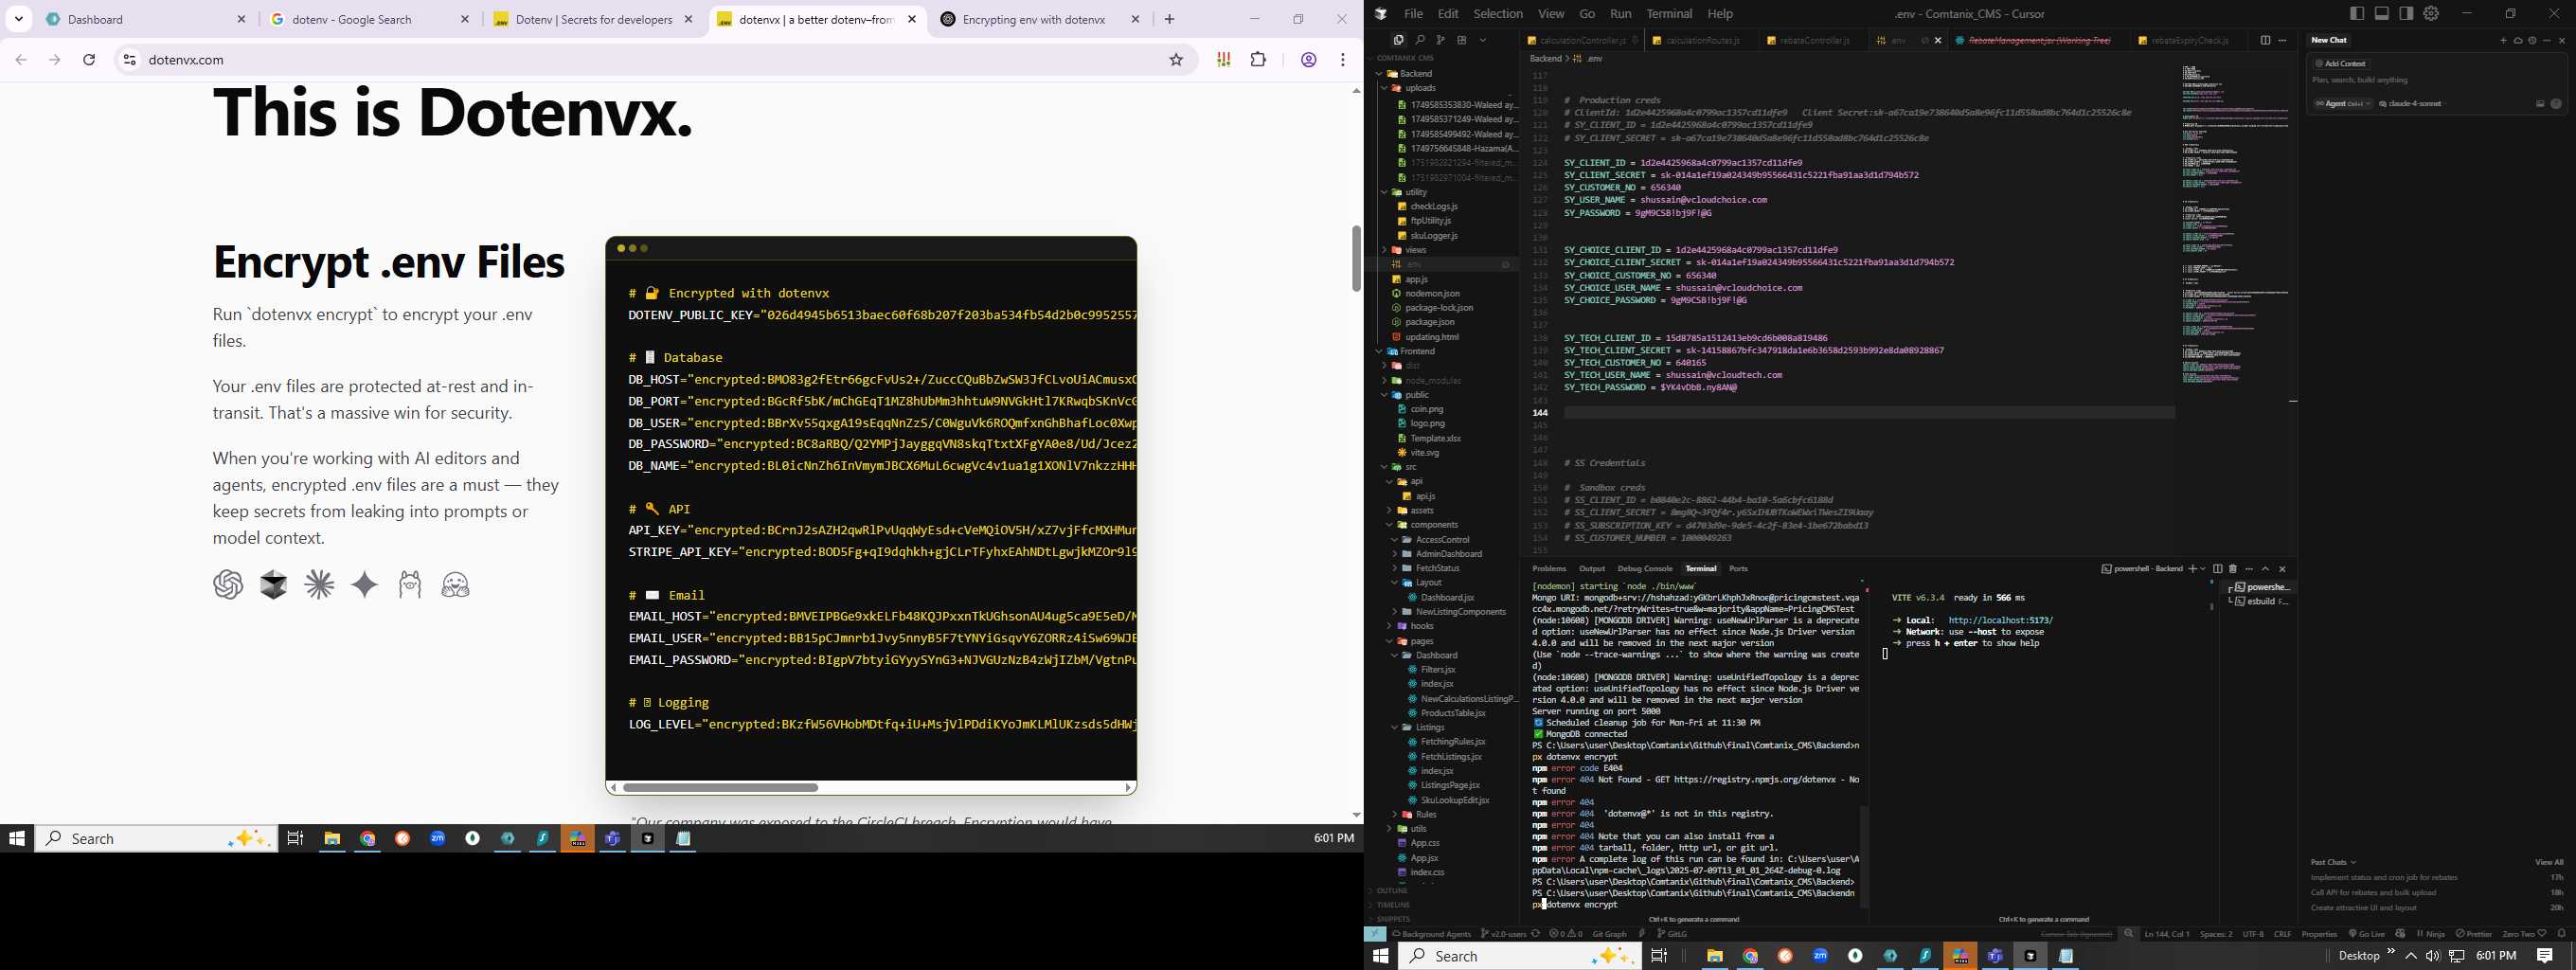Screen dimensions: 2576x970
Task: Open localhost:5173 link in terminal
Action: pos(2001,620)
